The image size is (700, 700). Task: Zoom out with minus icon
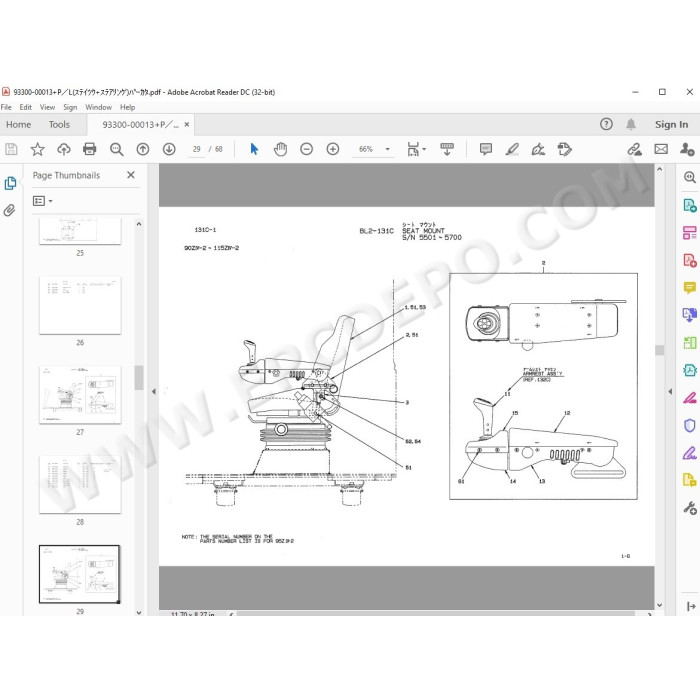pyautogui.click(x=306, y=149)
